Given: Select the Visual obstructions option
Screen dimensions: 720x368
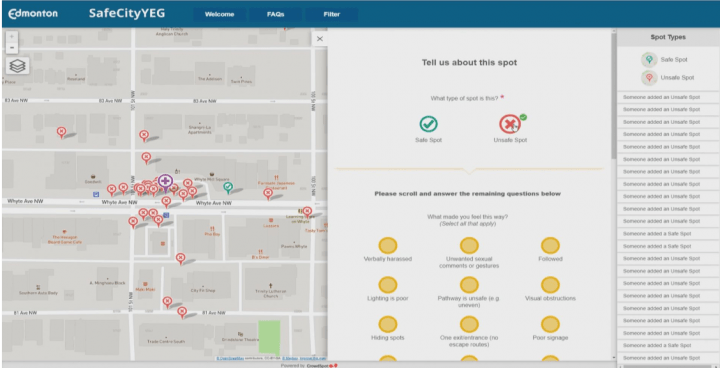Looking at the screenshot, I should [550, 285].
